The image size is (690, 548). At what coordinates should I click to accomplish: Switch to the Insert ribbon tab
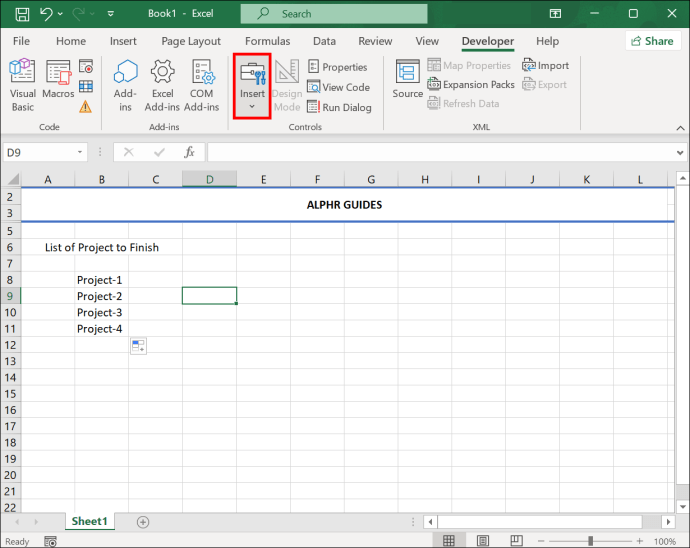[x=123, y=41]
